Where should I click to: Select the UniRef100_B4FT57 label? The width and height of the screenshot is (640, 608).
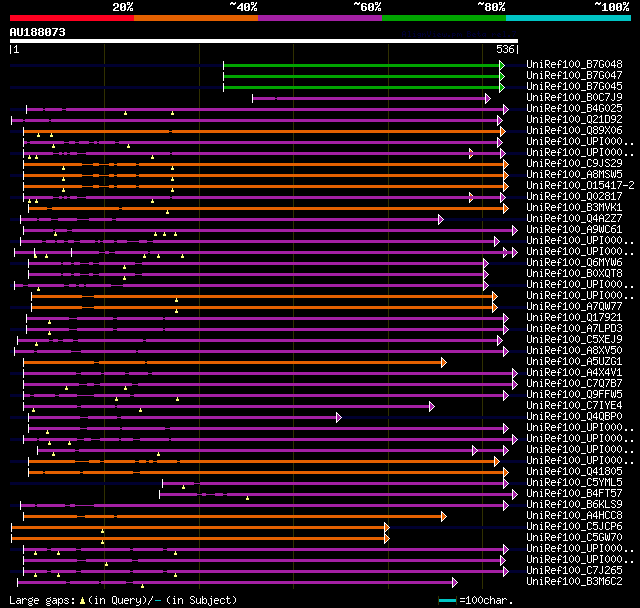point(574,494)
